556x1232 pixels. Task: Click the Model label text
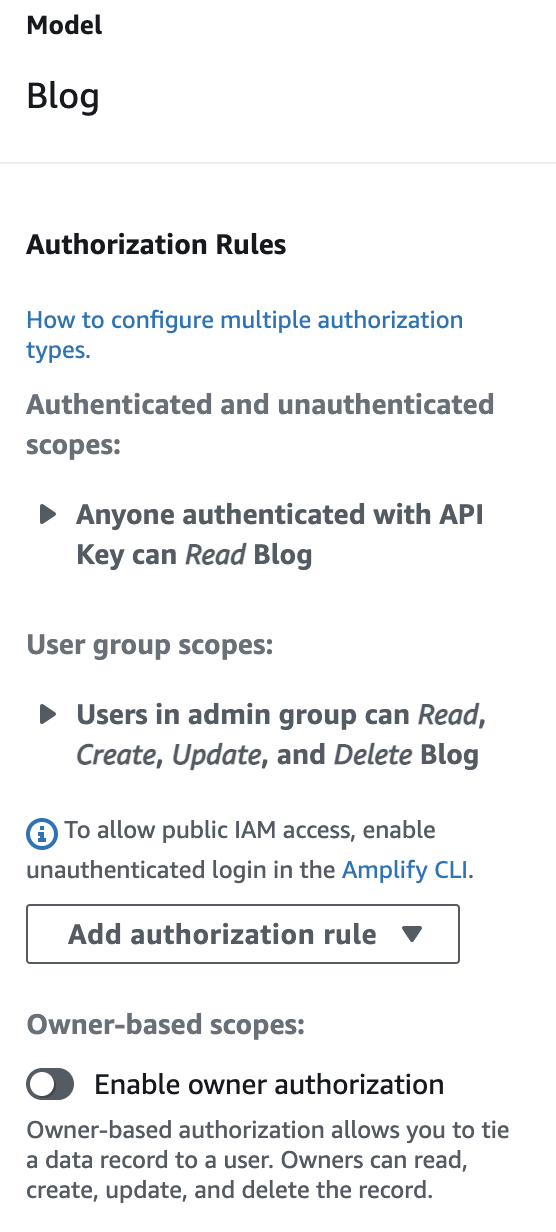(x=64, y=26)
